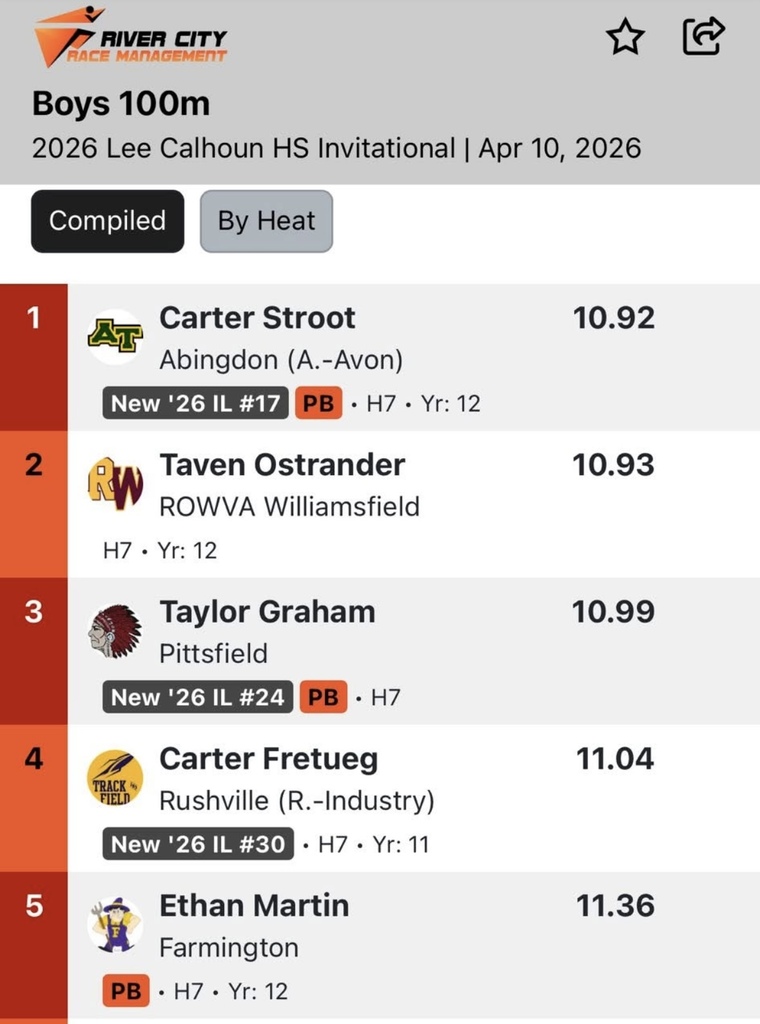Screen dimensions: 760x1024
Task: Tap the New '26 IL #17 badge
Action: 195,404
